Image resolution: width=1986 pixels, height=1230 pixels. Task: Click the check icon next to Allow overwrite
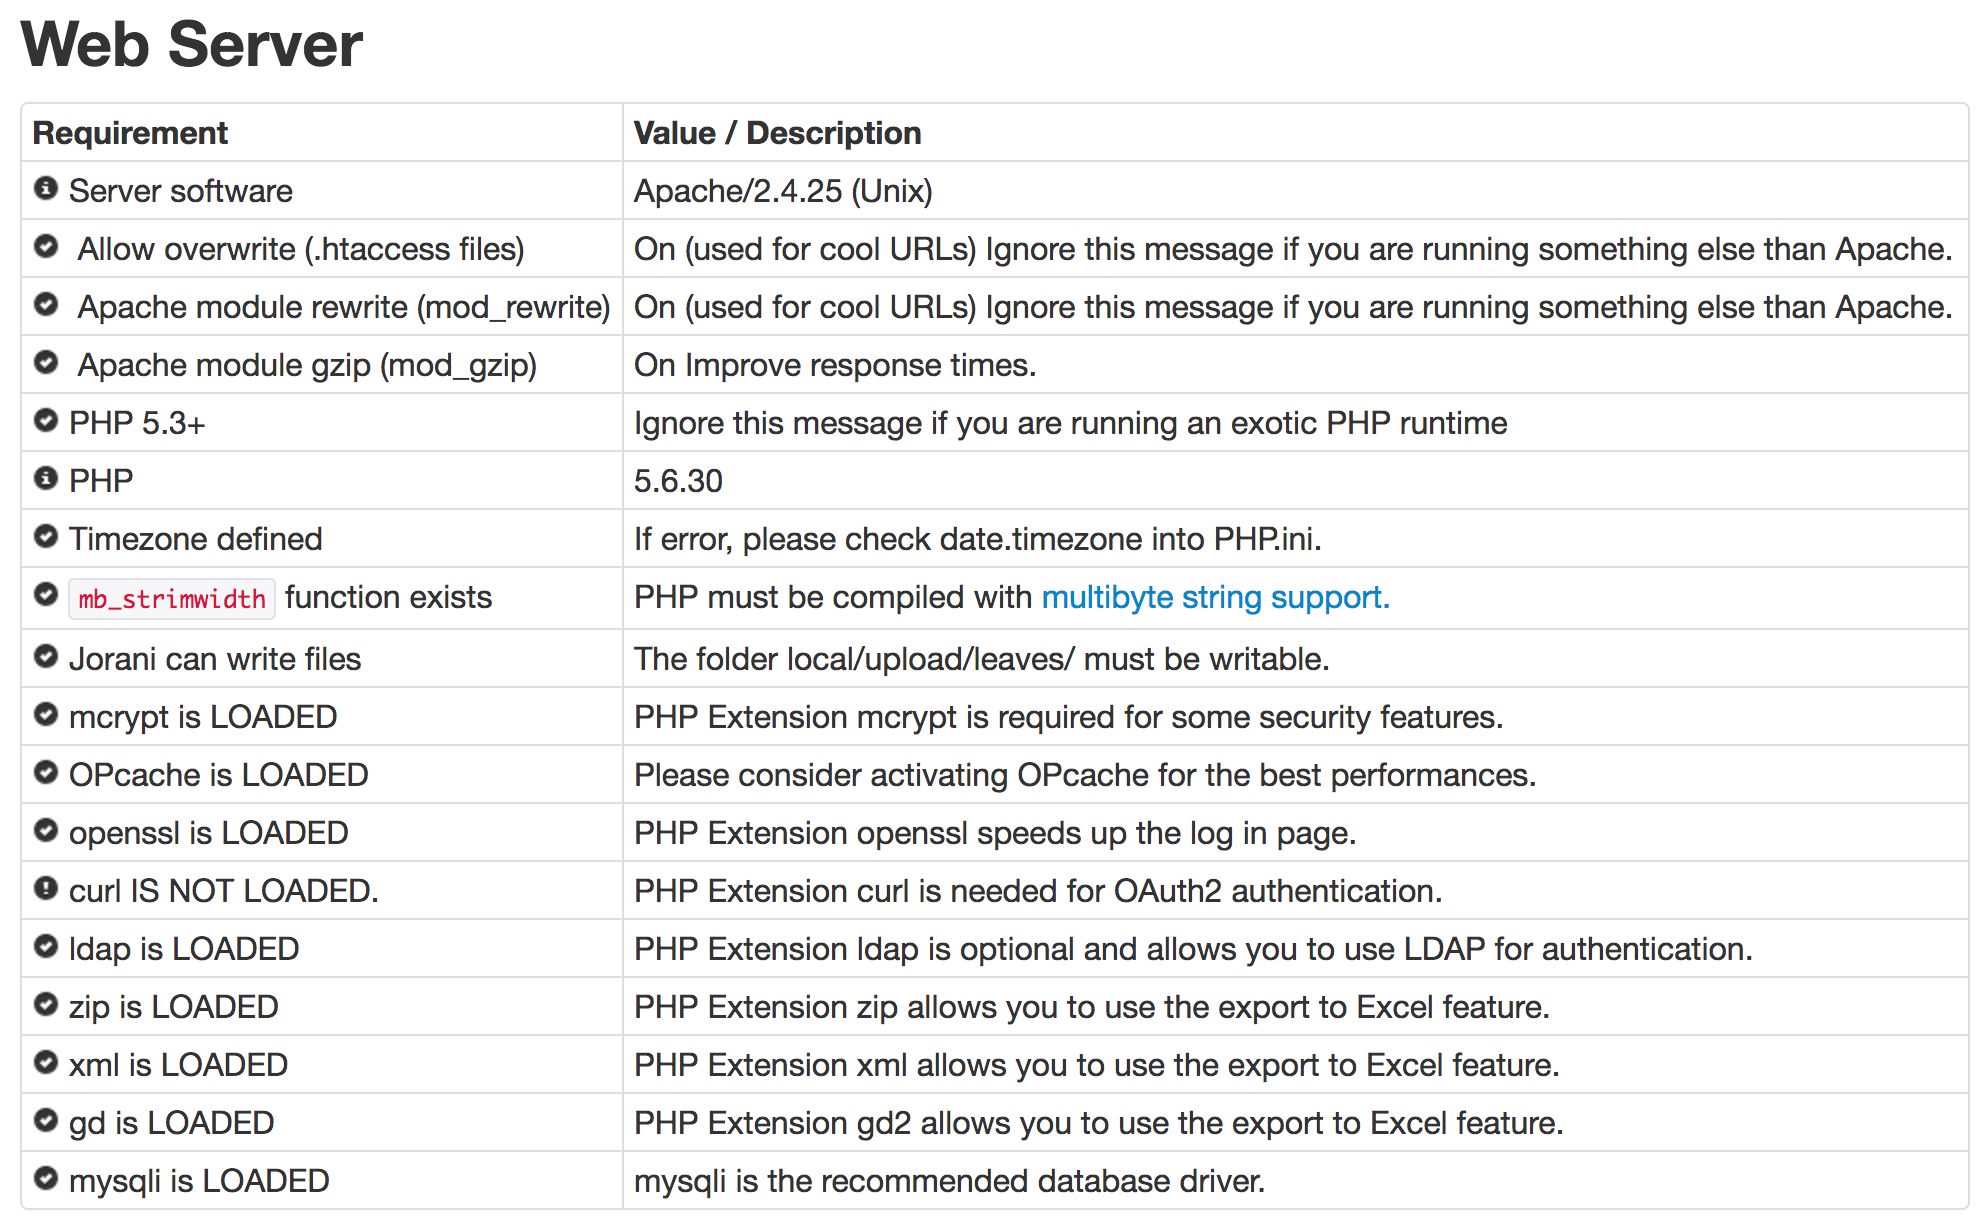(46, 246)
